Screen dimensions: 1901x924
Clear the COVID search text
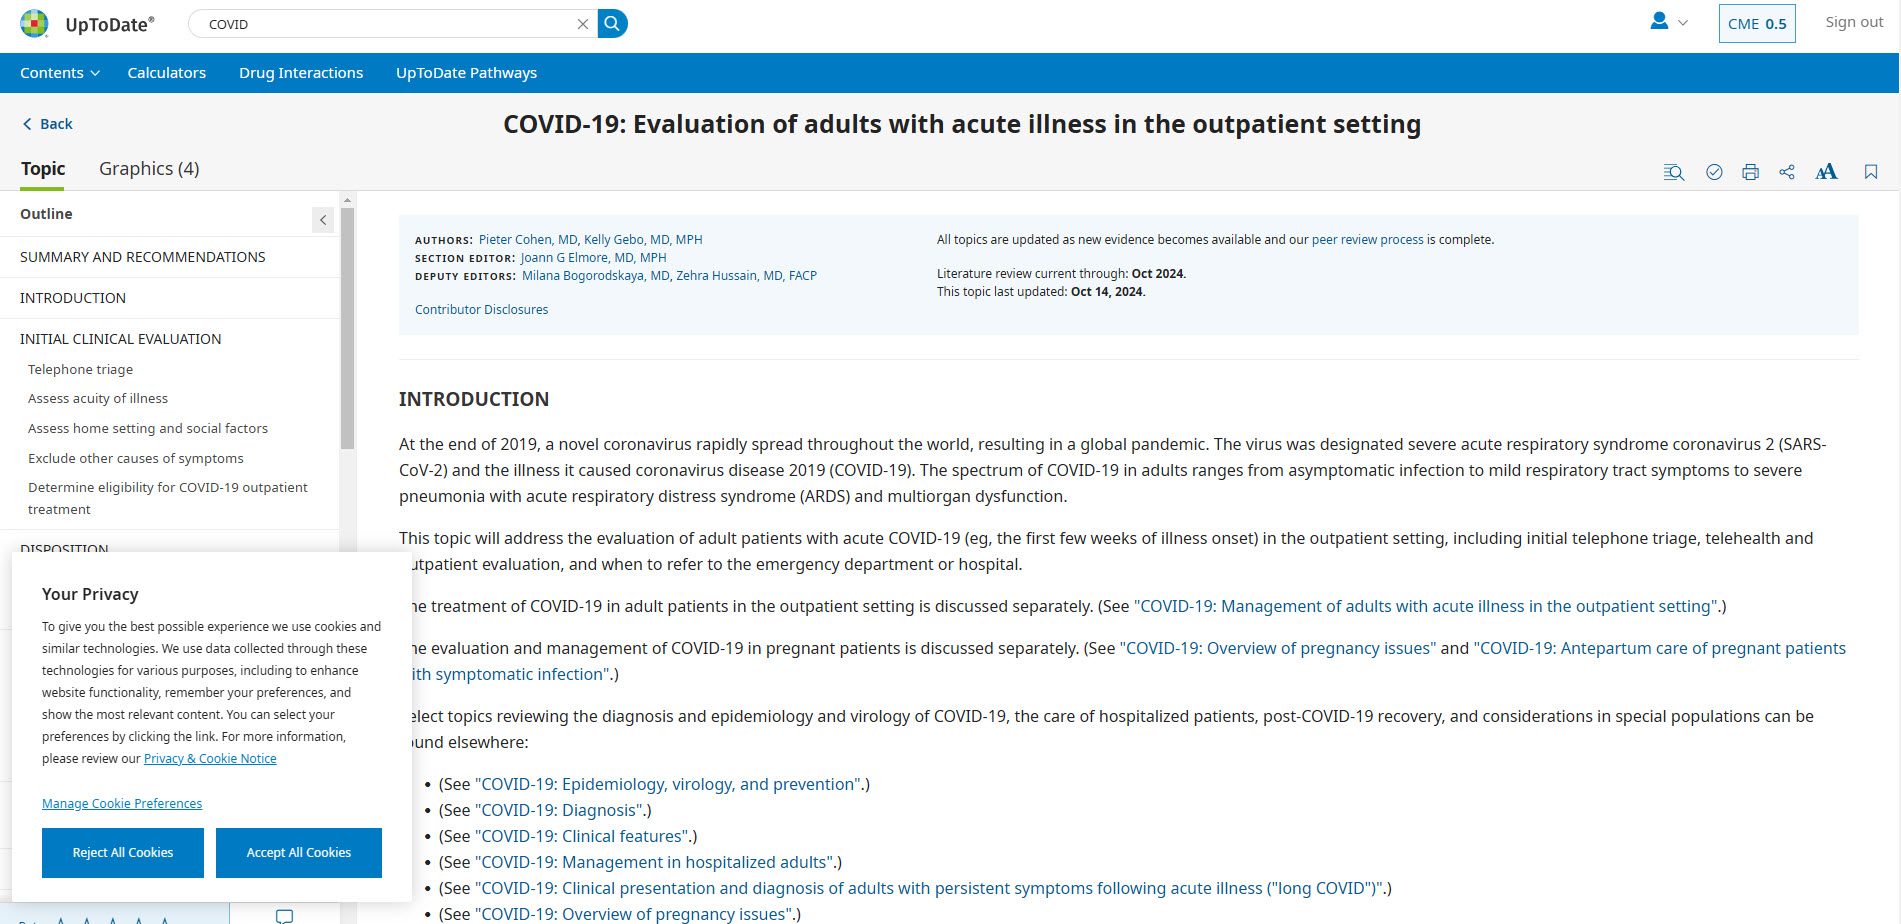(x=583, y=24)
